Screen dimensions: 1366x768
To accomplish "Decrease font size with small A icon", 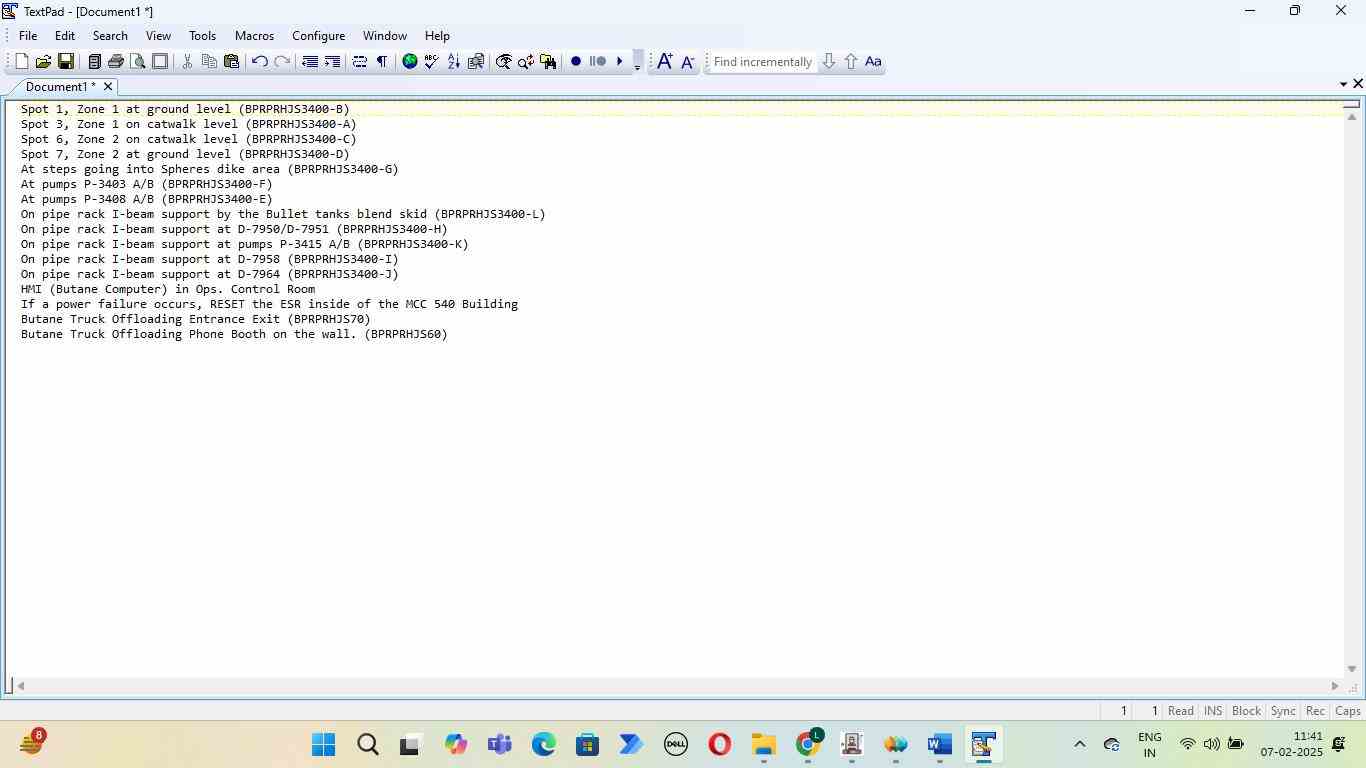I will click(x=687, y=62).
